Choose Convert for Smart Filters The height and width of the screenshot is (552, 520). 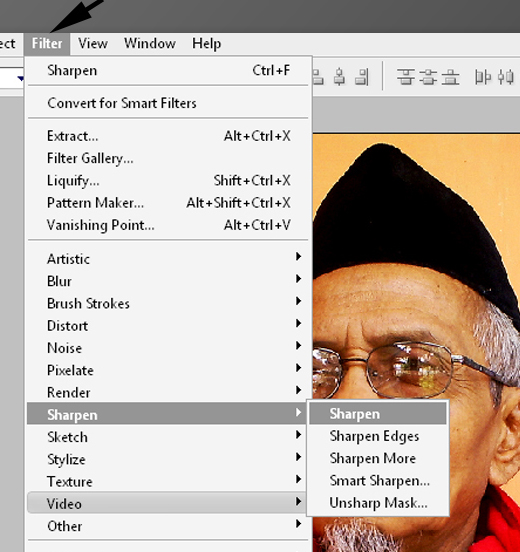[168, 104]
